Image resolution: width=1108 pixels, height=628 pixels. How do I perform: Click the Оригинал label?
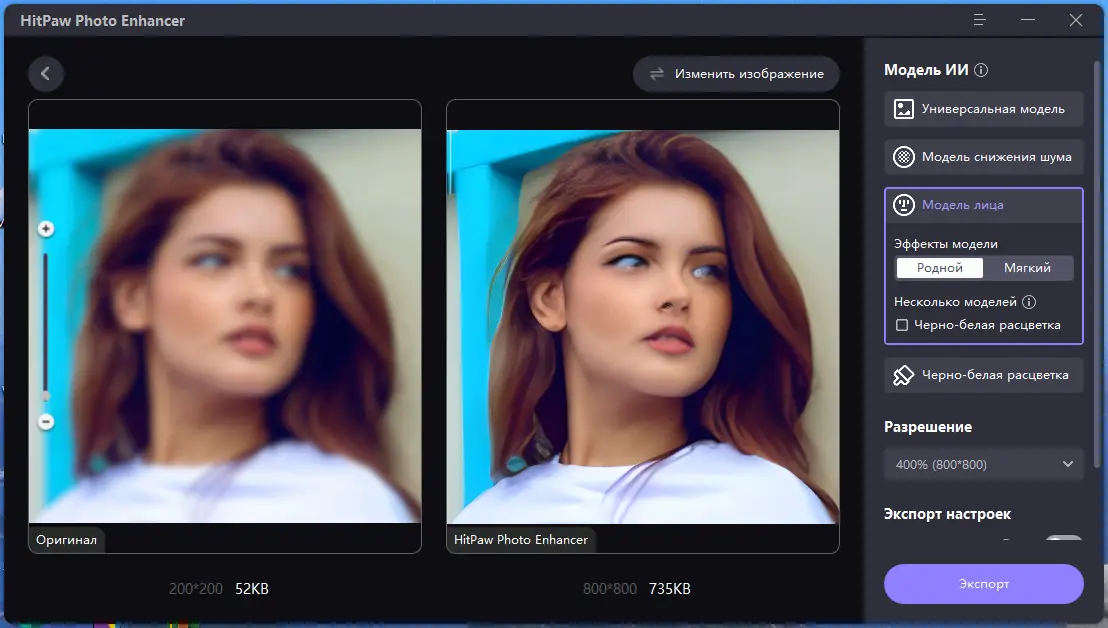[66, 540]
